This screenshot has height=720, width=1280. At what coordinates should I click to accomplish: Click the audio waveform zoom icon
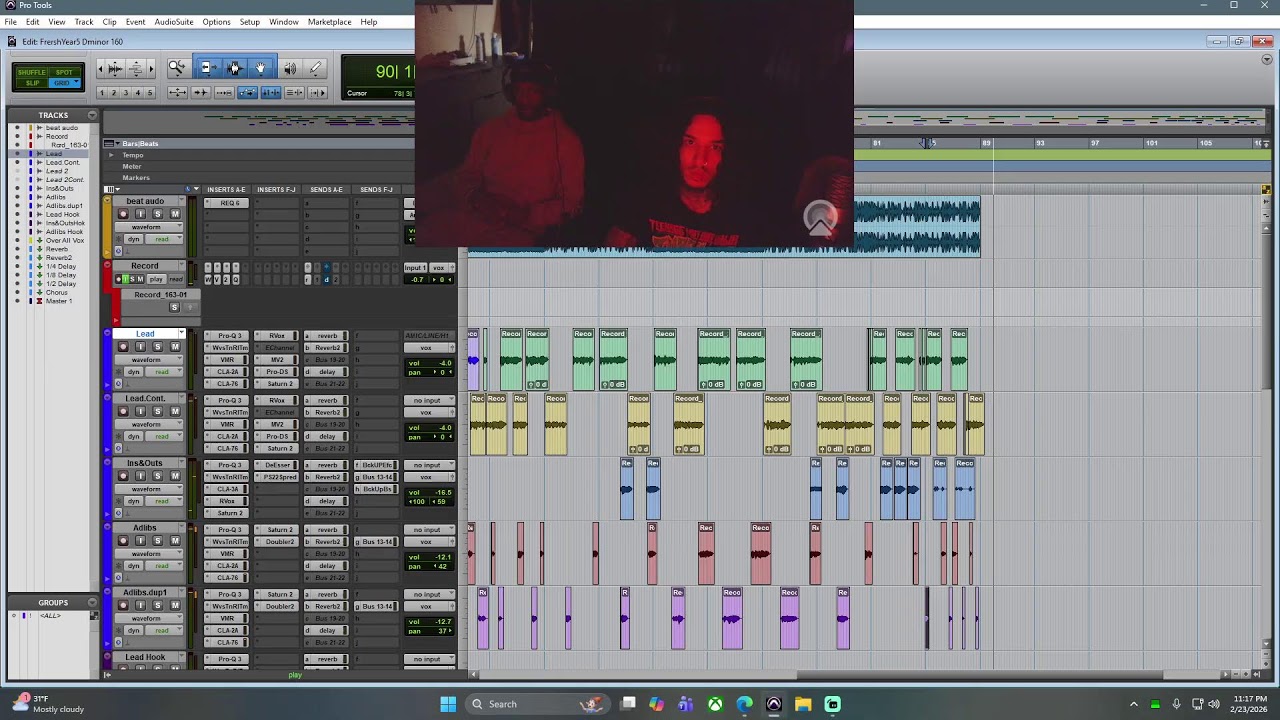tap(114, 68)
